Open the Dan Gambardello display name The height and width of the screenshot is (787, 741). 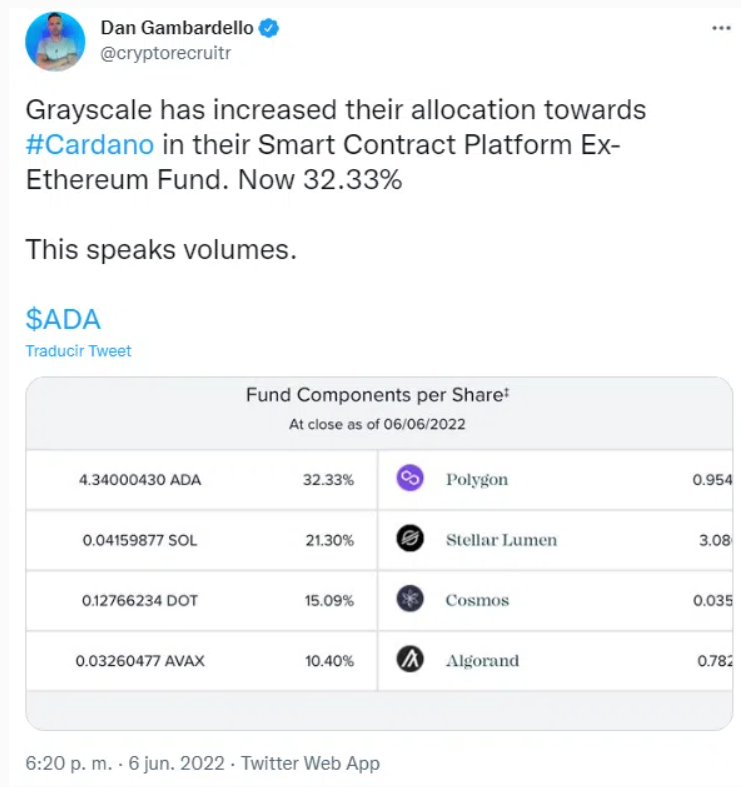tap(177, 29)
